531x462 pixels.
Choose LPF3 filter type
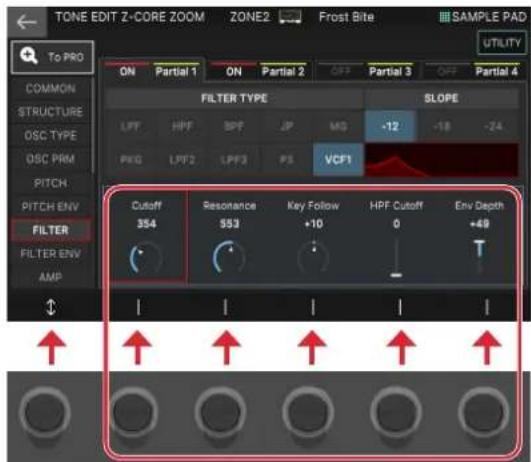click(234, 160)
